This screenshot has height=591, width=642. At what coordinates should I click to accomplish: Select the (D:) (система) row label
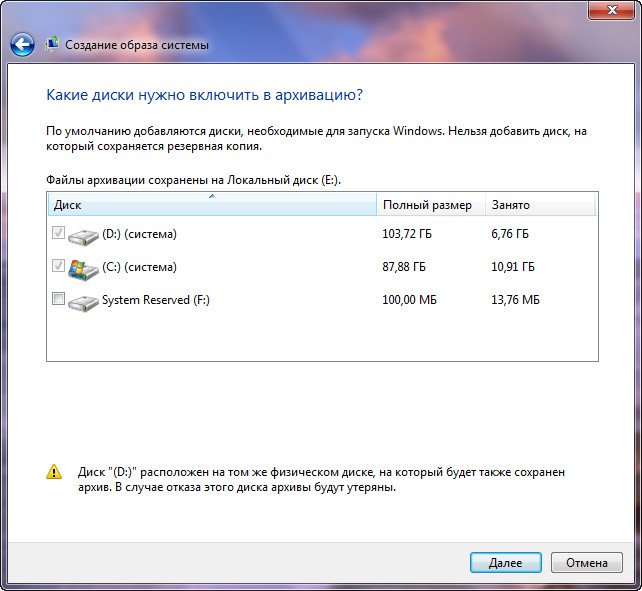[x=139, y=234]
